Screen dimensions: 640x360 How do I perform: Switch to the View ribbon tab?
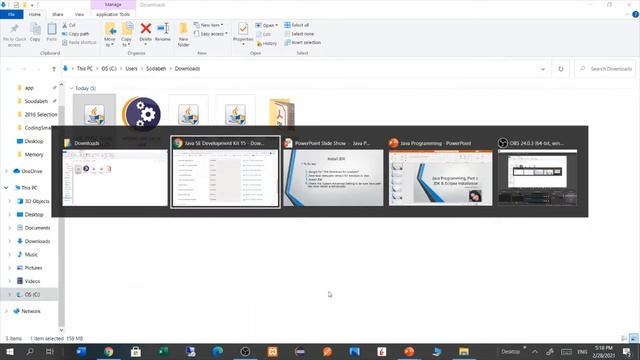pos(79,14)
